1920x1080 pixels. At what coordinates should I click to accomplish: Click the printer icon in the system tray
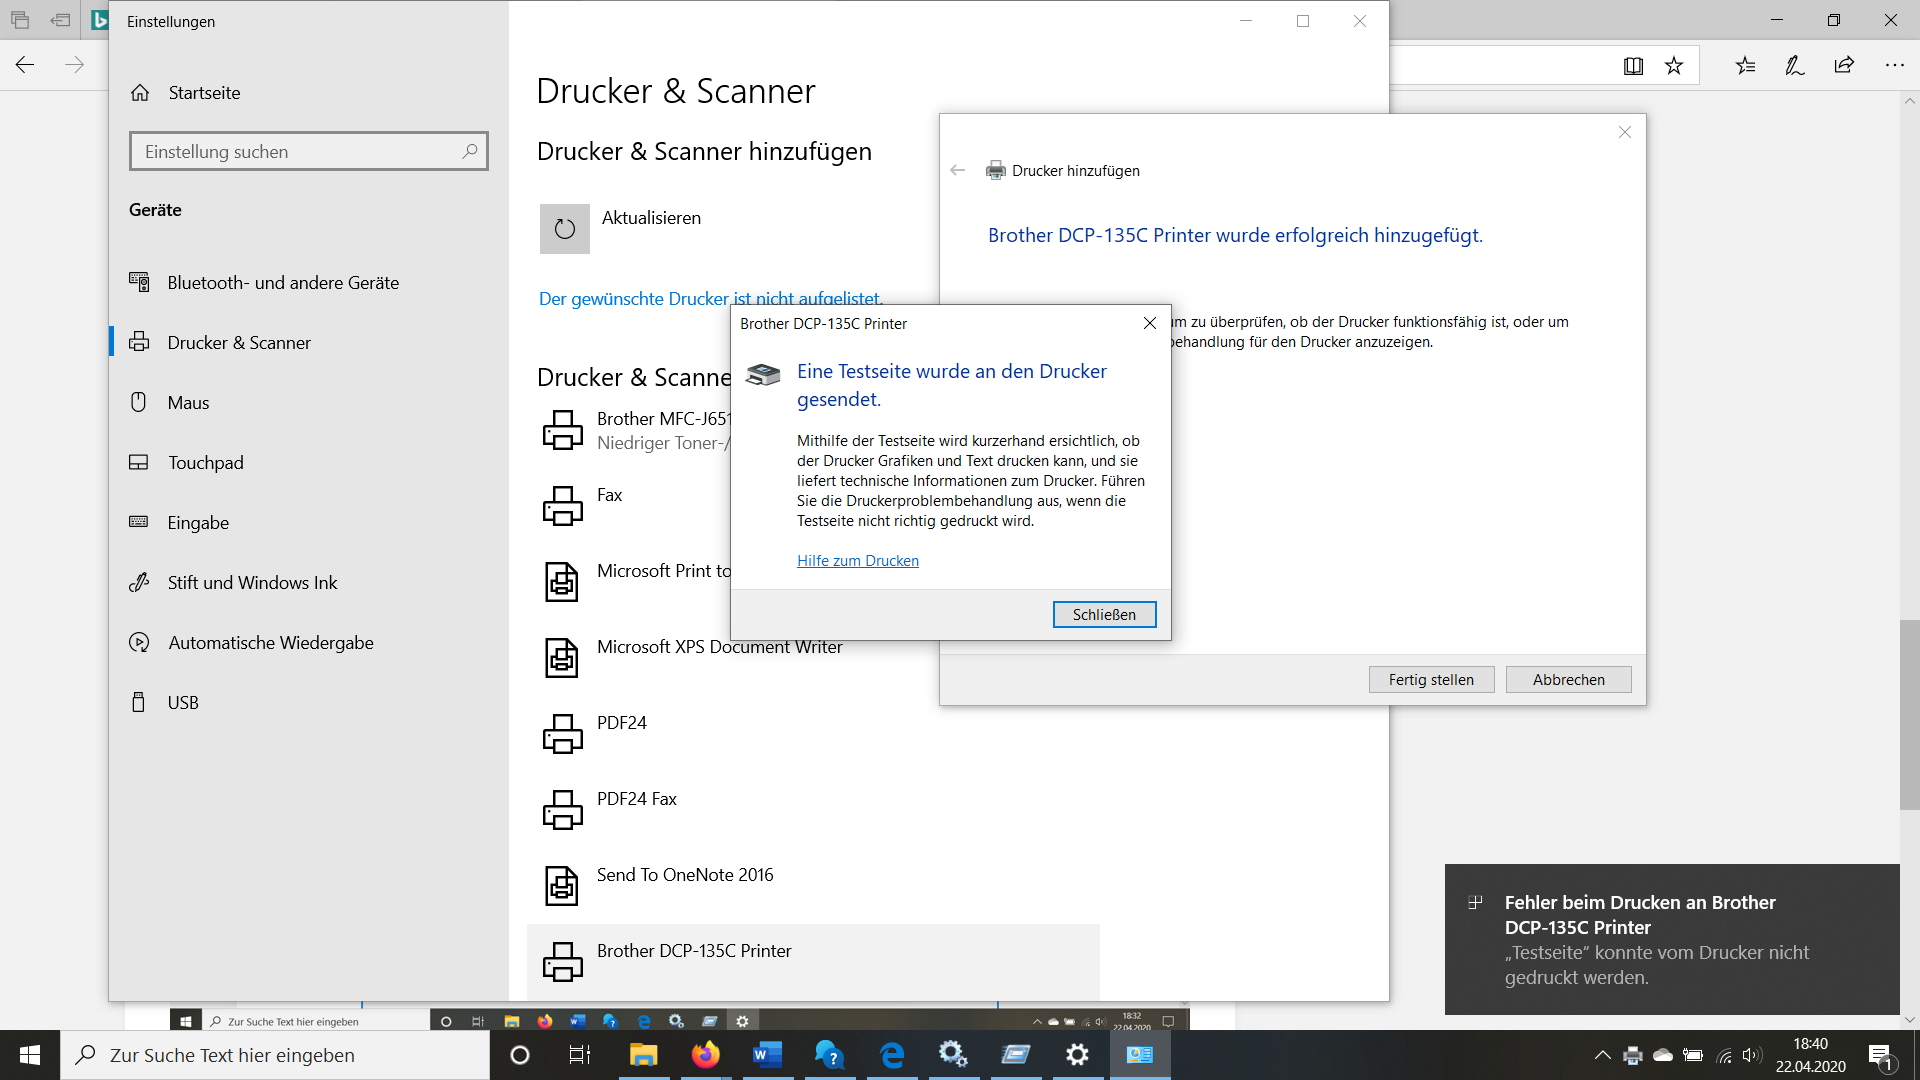(x=1633, y=1055)
